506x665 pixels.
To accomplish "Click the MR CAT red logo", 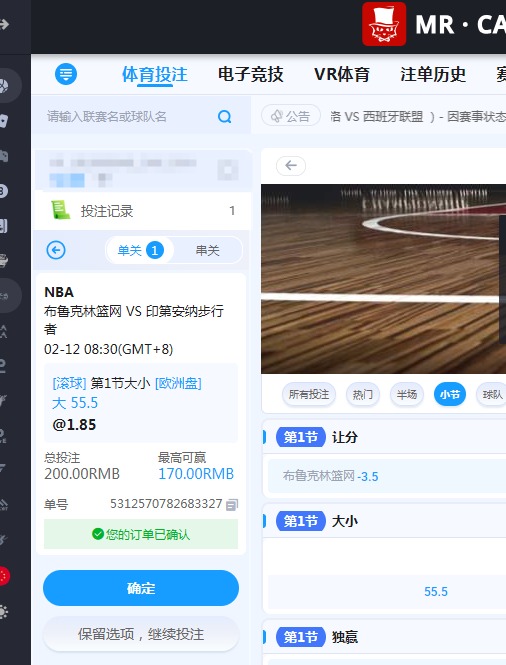I will [384, 24].
